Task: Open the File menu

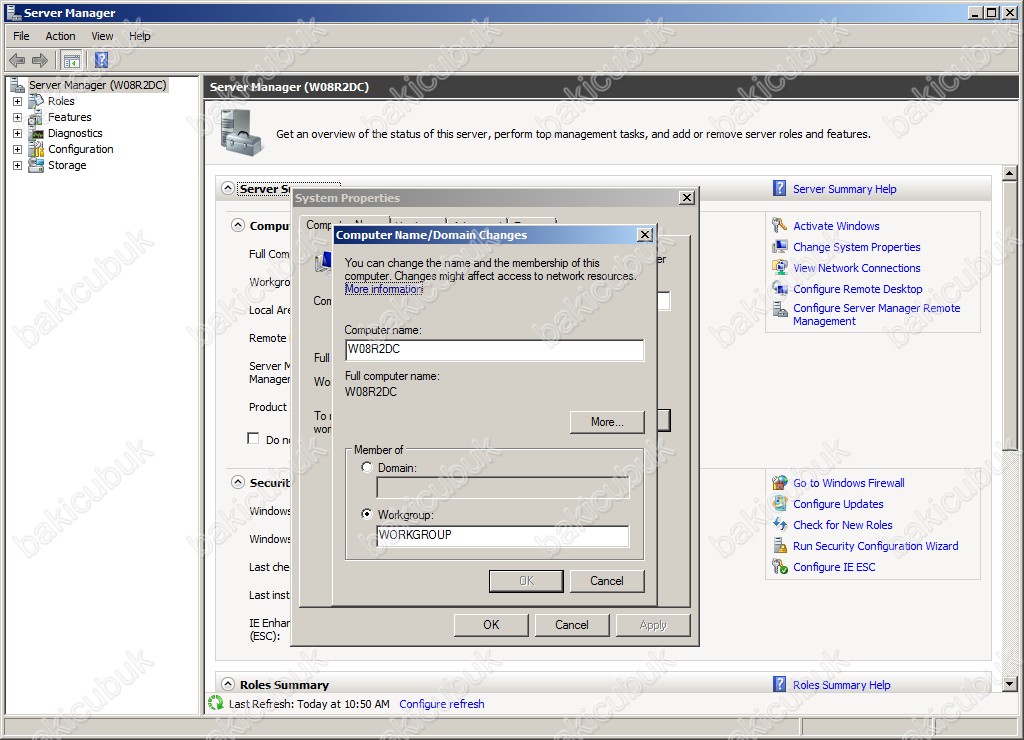Action: 22,36
